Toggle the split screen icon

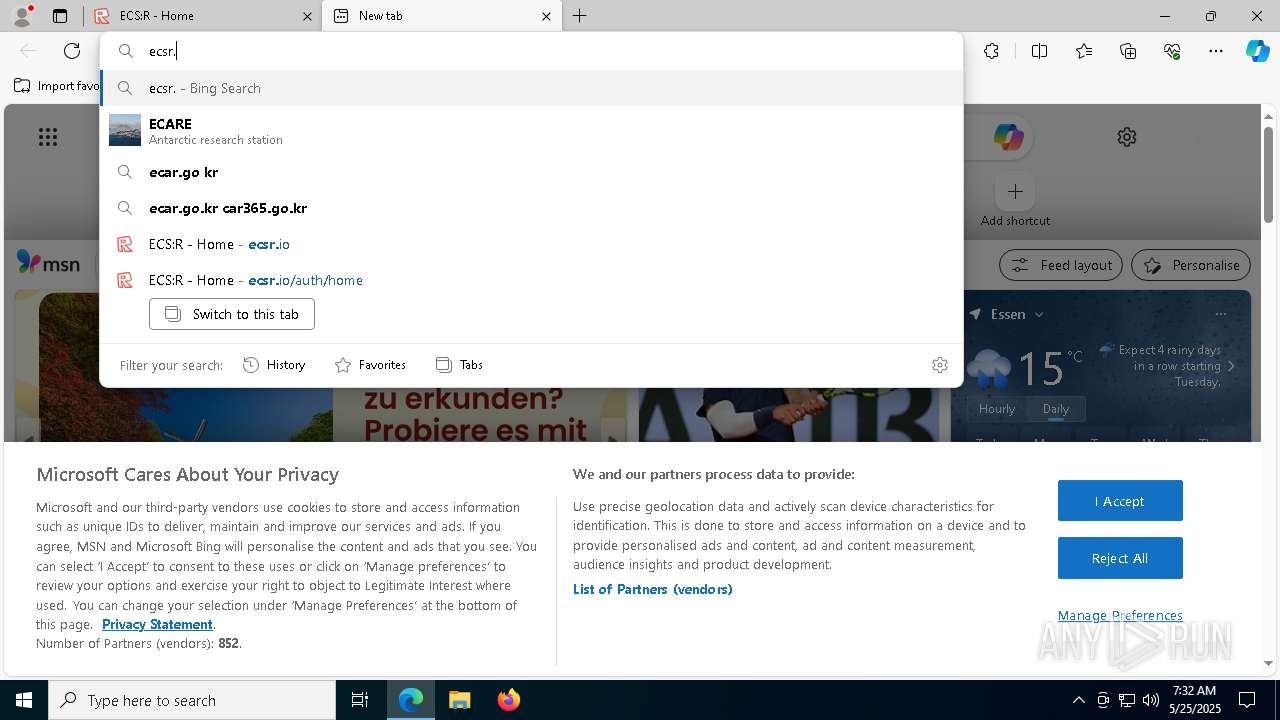click(x=1039, y=51)
